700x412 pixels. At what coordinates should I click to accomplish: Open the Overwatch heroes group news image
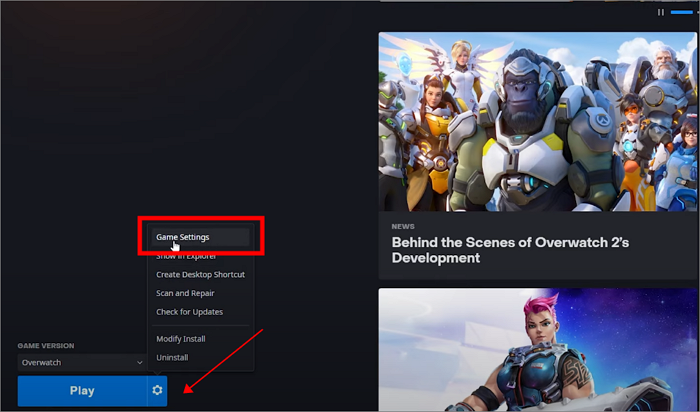click(x=538, y=121)
